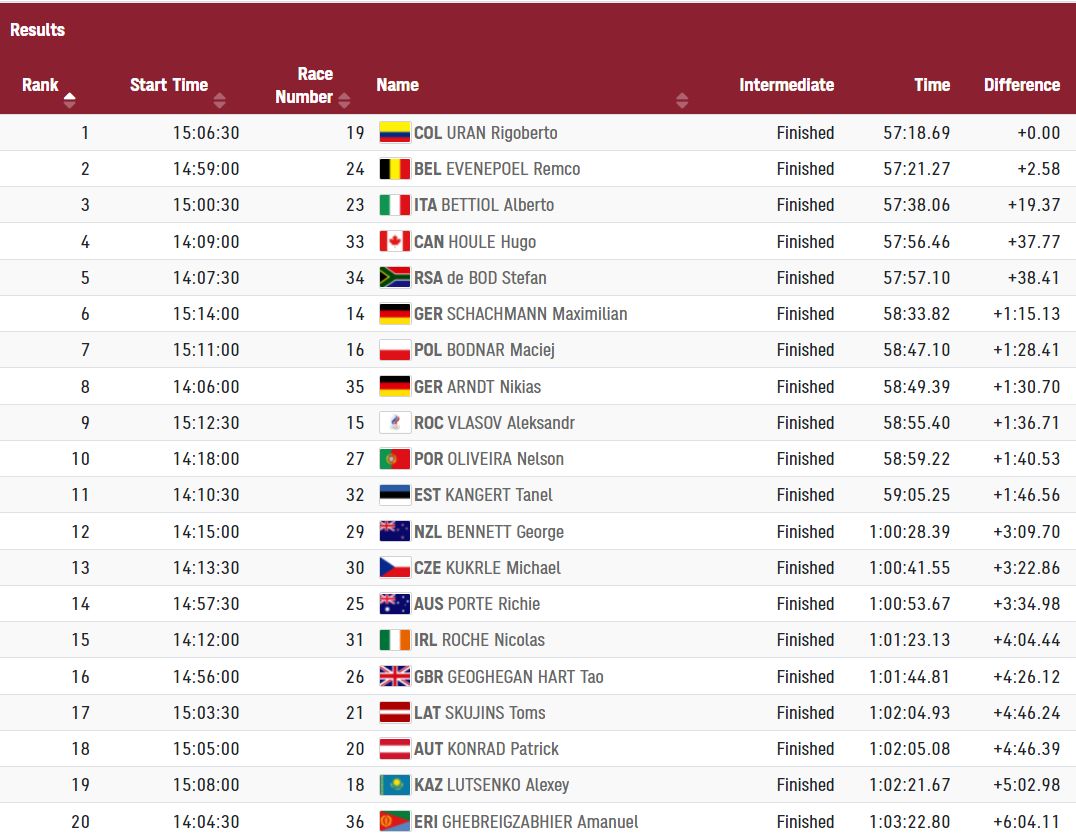Open rider ITA BETTIOL Alberto
This screenshot has height=833, width=1076.
pos(484,205)
